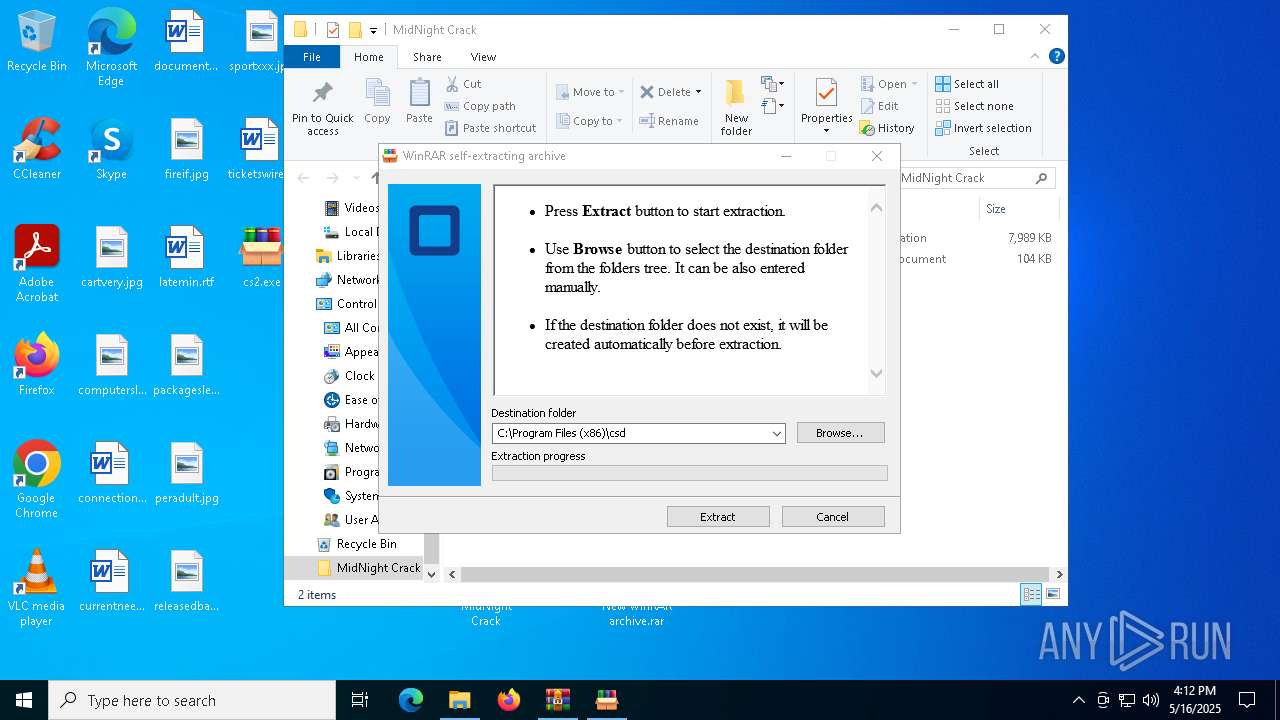Image resolution: width=1280 pixels, height=720 pixels.
Task: Select Clock item in navigation tree
Action: (350, 376)
